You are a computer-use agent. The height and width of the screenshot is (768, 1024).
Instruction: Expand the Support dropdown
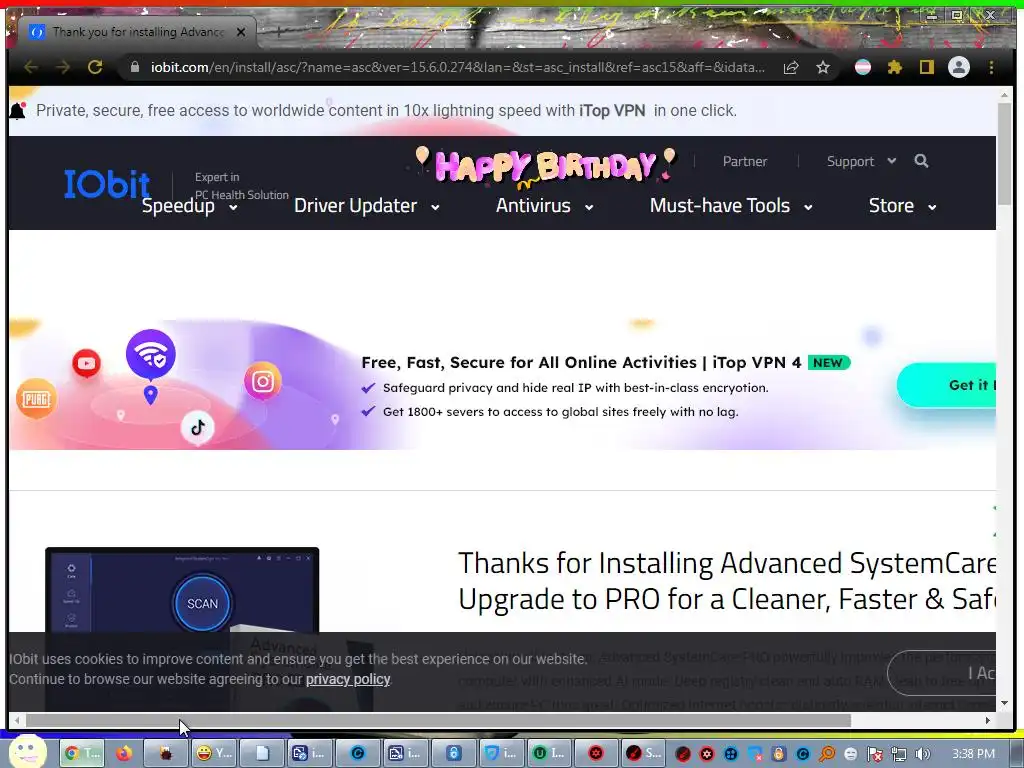point(861,161)
